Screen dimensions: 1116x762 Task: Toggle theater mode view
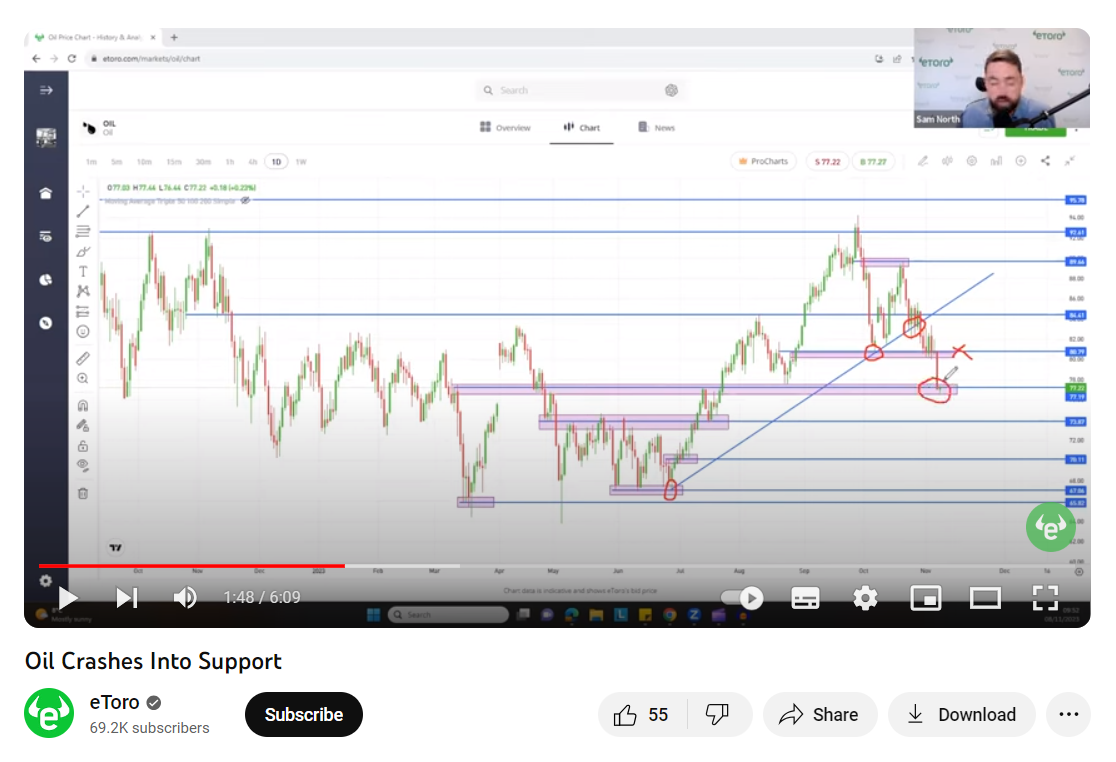985,598
